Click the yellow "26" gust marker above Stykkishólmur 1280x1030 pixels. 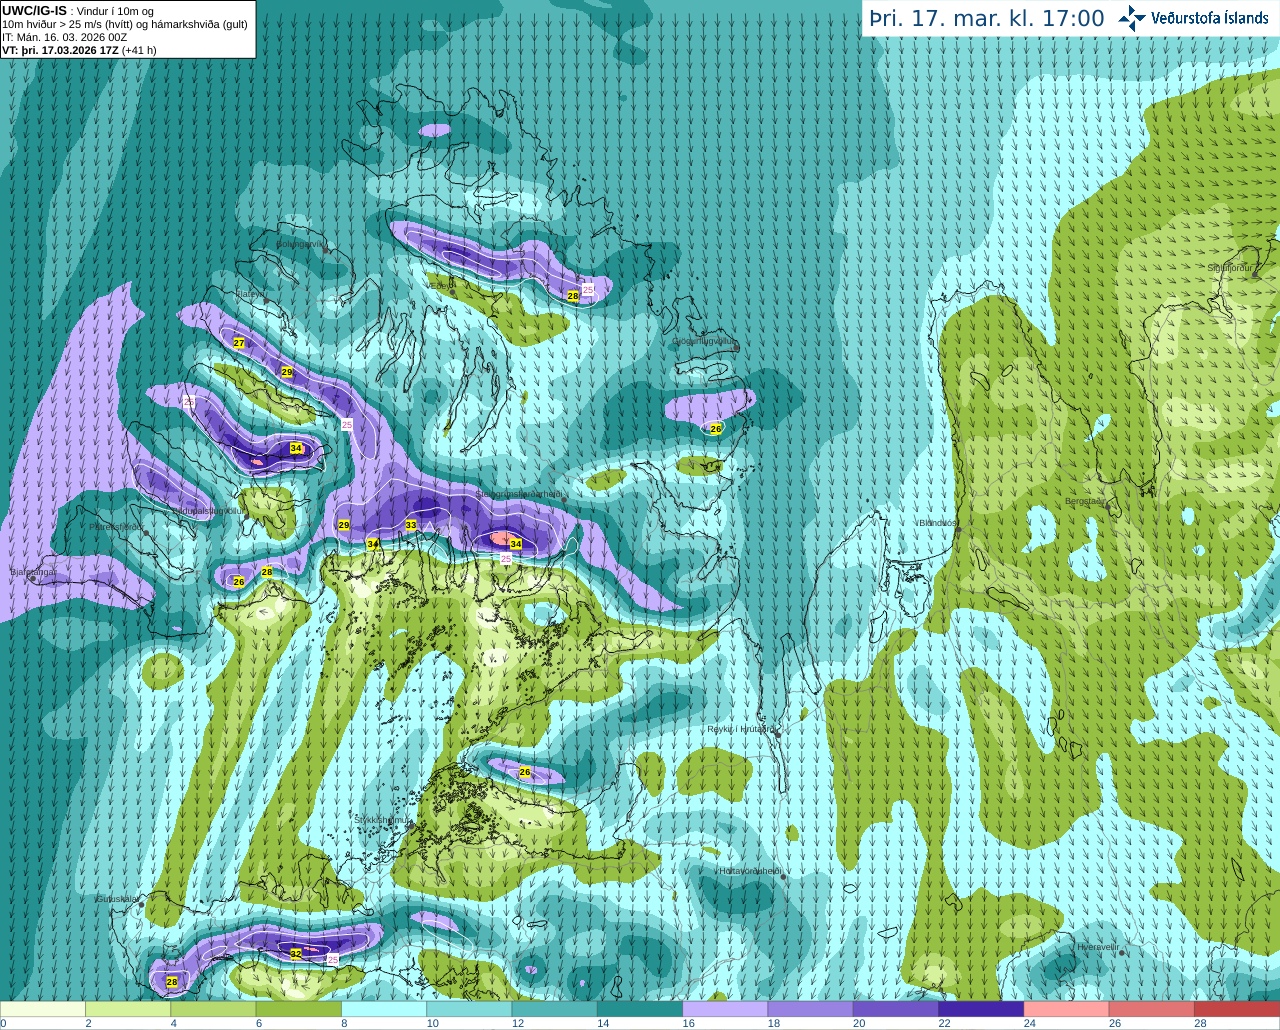coord(525,772)
